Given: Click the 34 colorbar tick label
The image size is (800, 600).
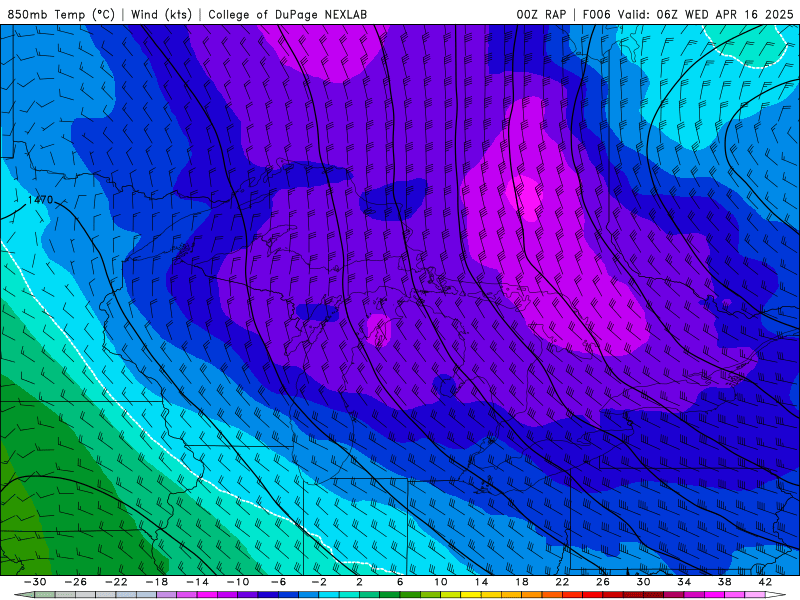Looking at the screenshot, I should [x=684, y=582].
